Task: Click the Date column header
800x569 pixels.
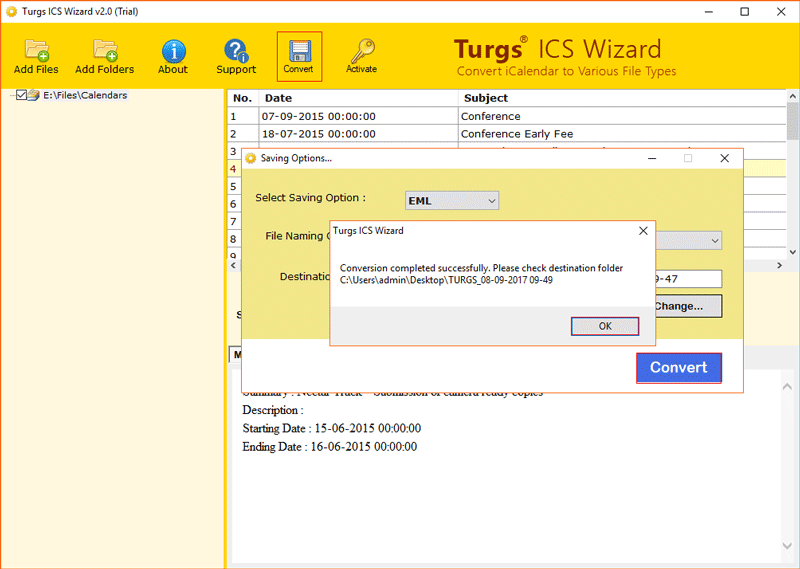Action: coord(358,98)
